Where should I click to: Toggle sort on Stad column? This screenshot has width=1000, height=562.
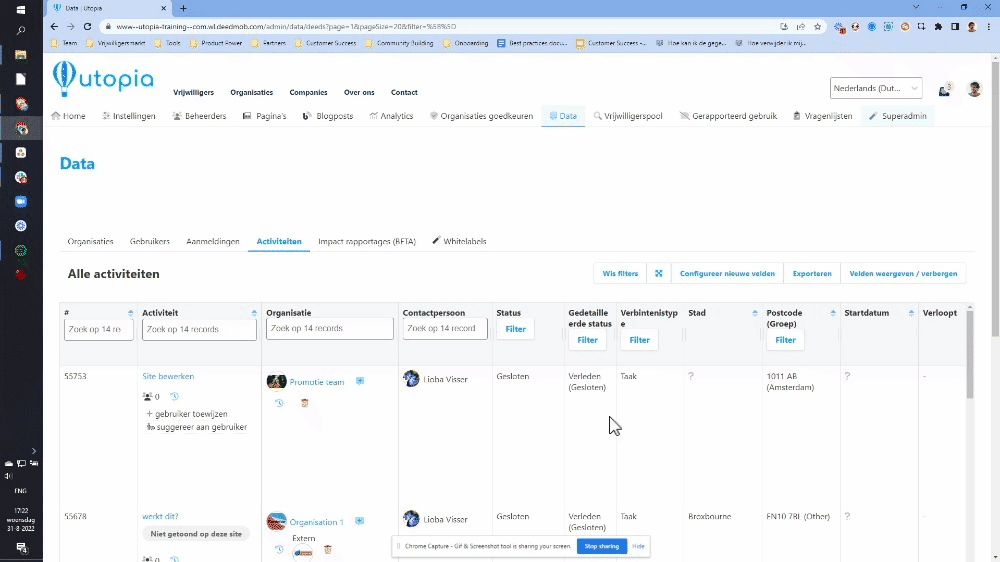pos(754,313)
